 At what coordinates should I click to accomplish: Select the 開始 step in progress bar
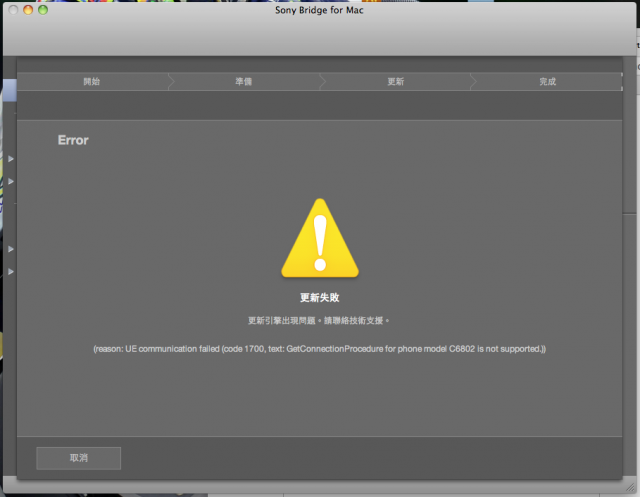(x=92, y=82)
